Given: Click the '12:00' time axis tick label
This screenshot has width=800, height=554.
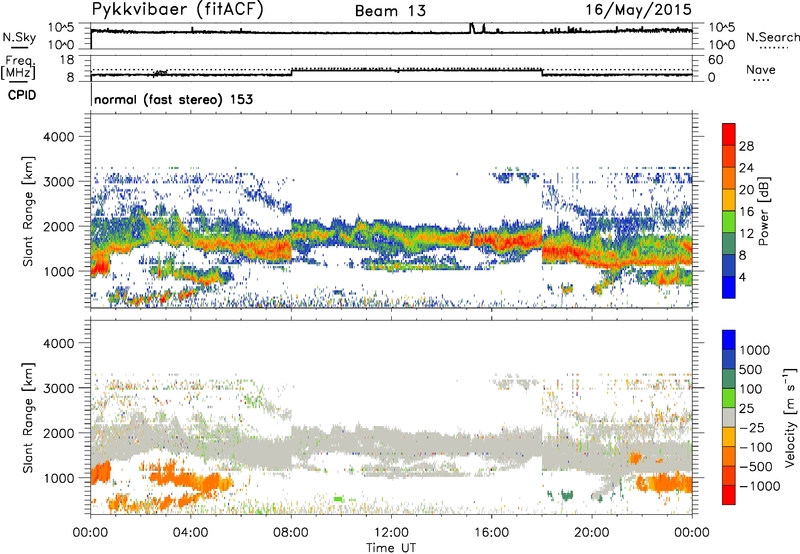Looking at the screenshot, I should 391,533.
